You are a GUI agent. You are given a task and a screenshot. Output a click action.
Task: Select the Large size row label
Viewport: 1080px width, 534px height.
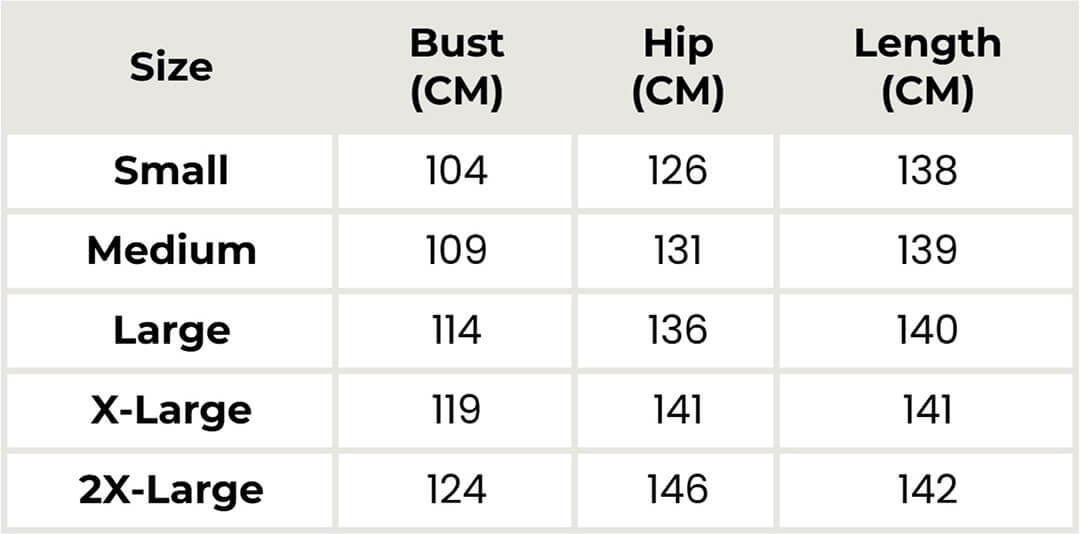(171, 331)
